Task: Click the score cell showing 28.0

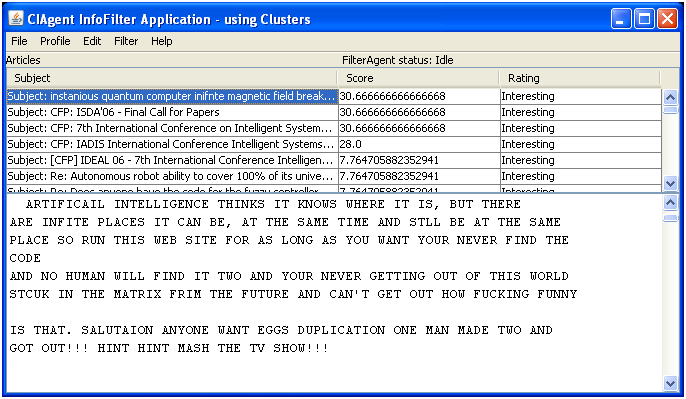Action: 419,144
